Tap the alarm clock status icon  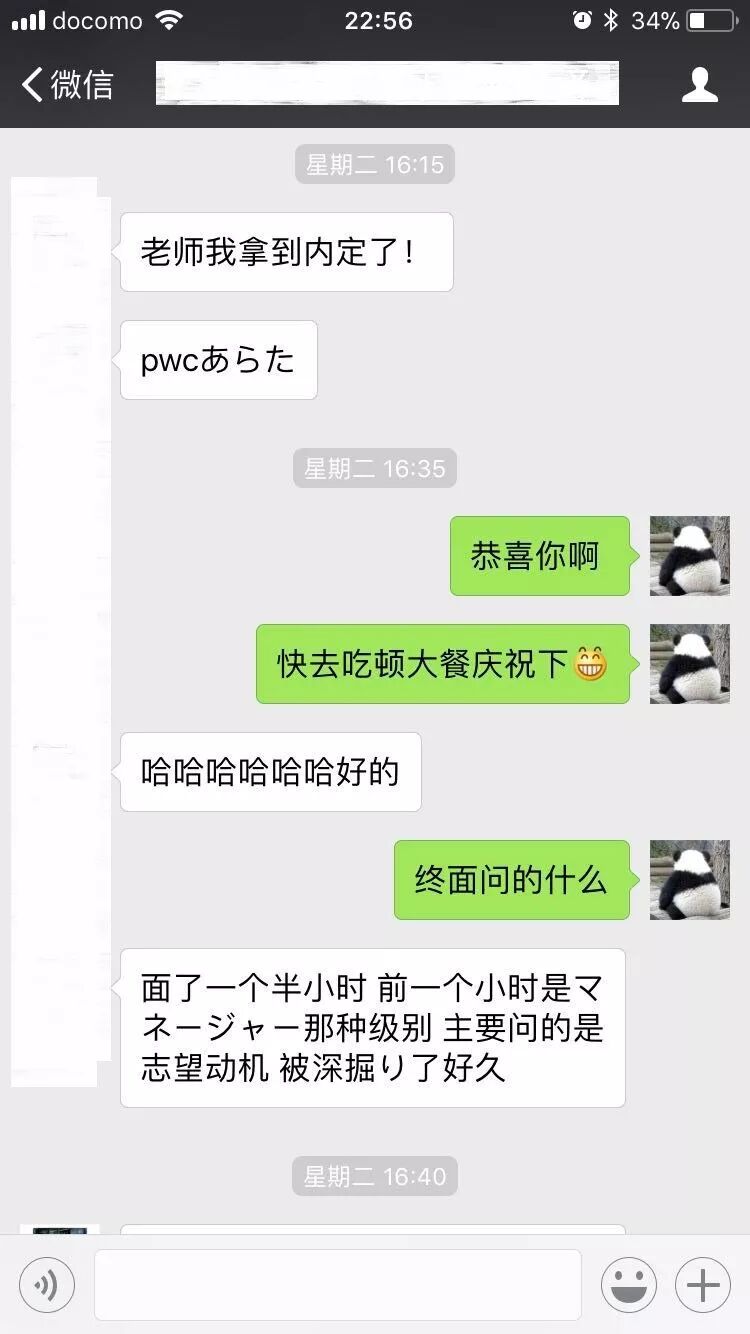[582, 20]
